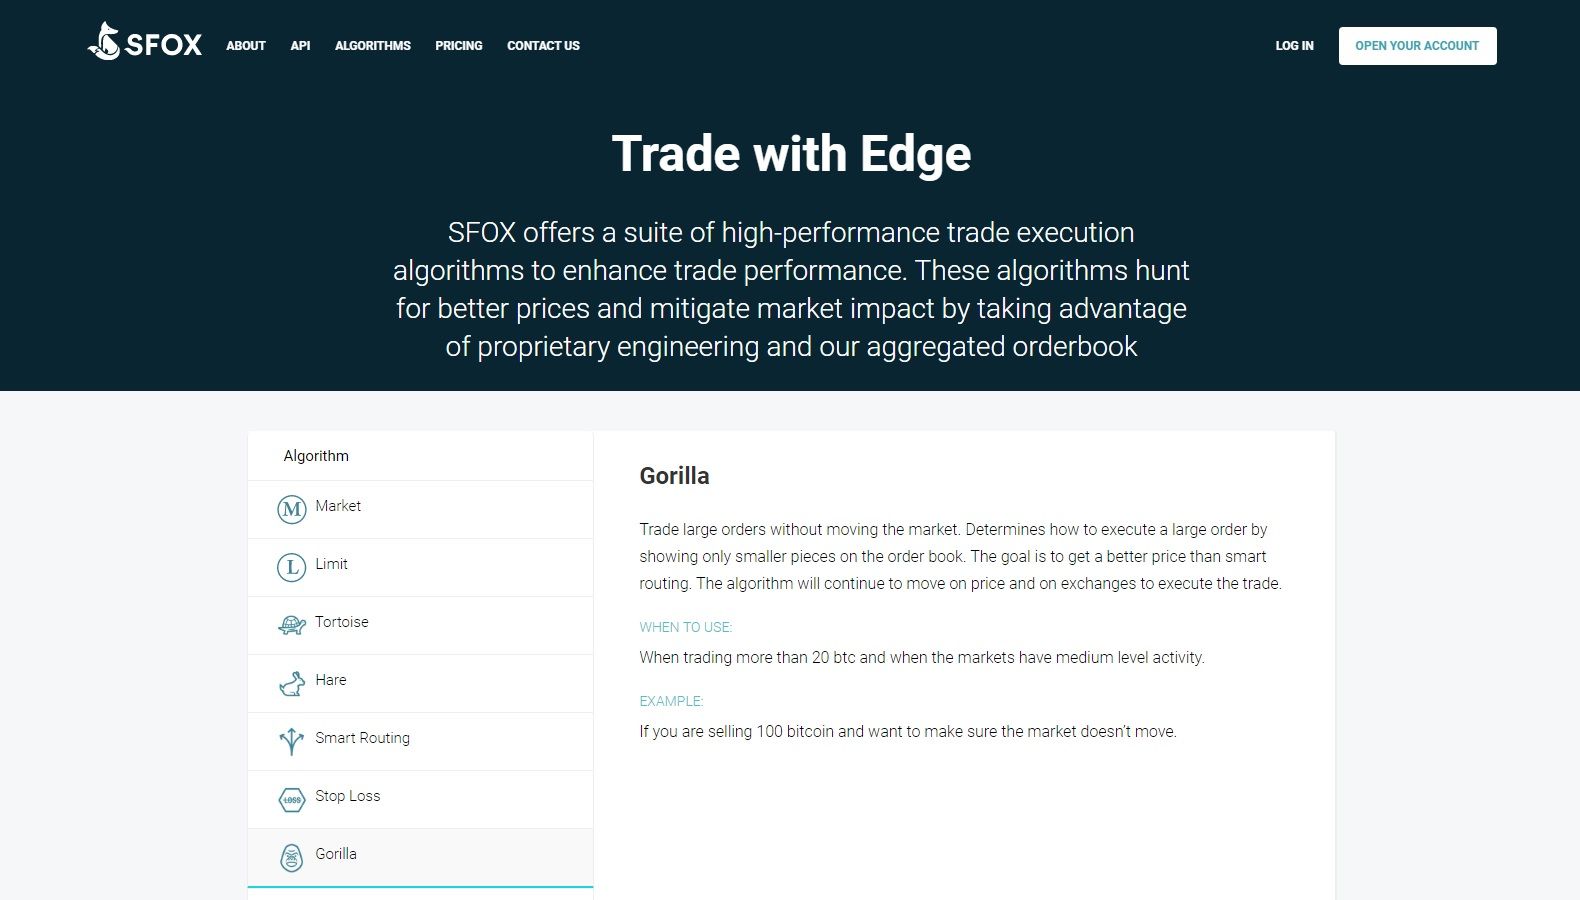Click the Log In link
This screenshot has height=900, width=1580.
click(1294, 46)
